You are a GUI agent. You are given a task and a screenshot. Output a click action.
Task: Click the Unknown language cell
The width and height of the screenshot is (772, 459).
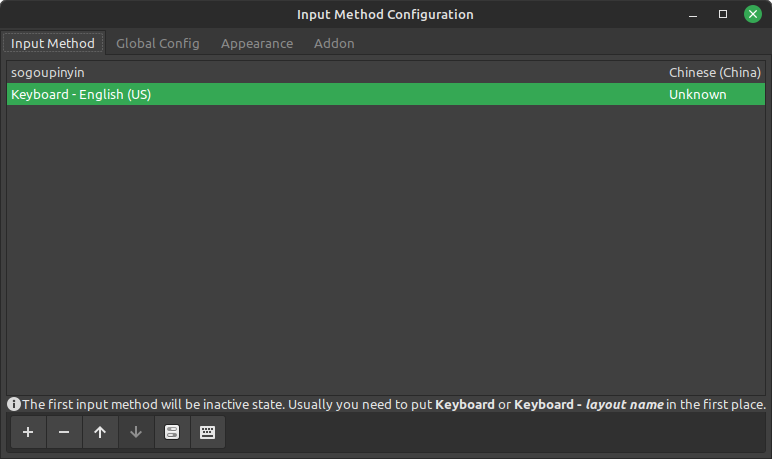point(697,95)
